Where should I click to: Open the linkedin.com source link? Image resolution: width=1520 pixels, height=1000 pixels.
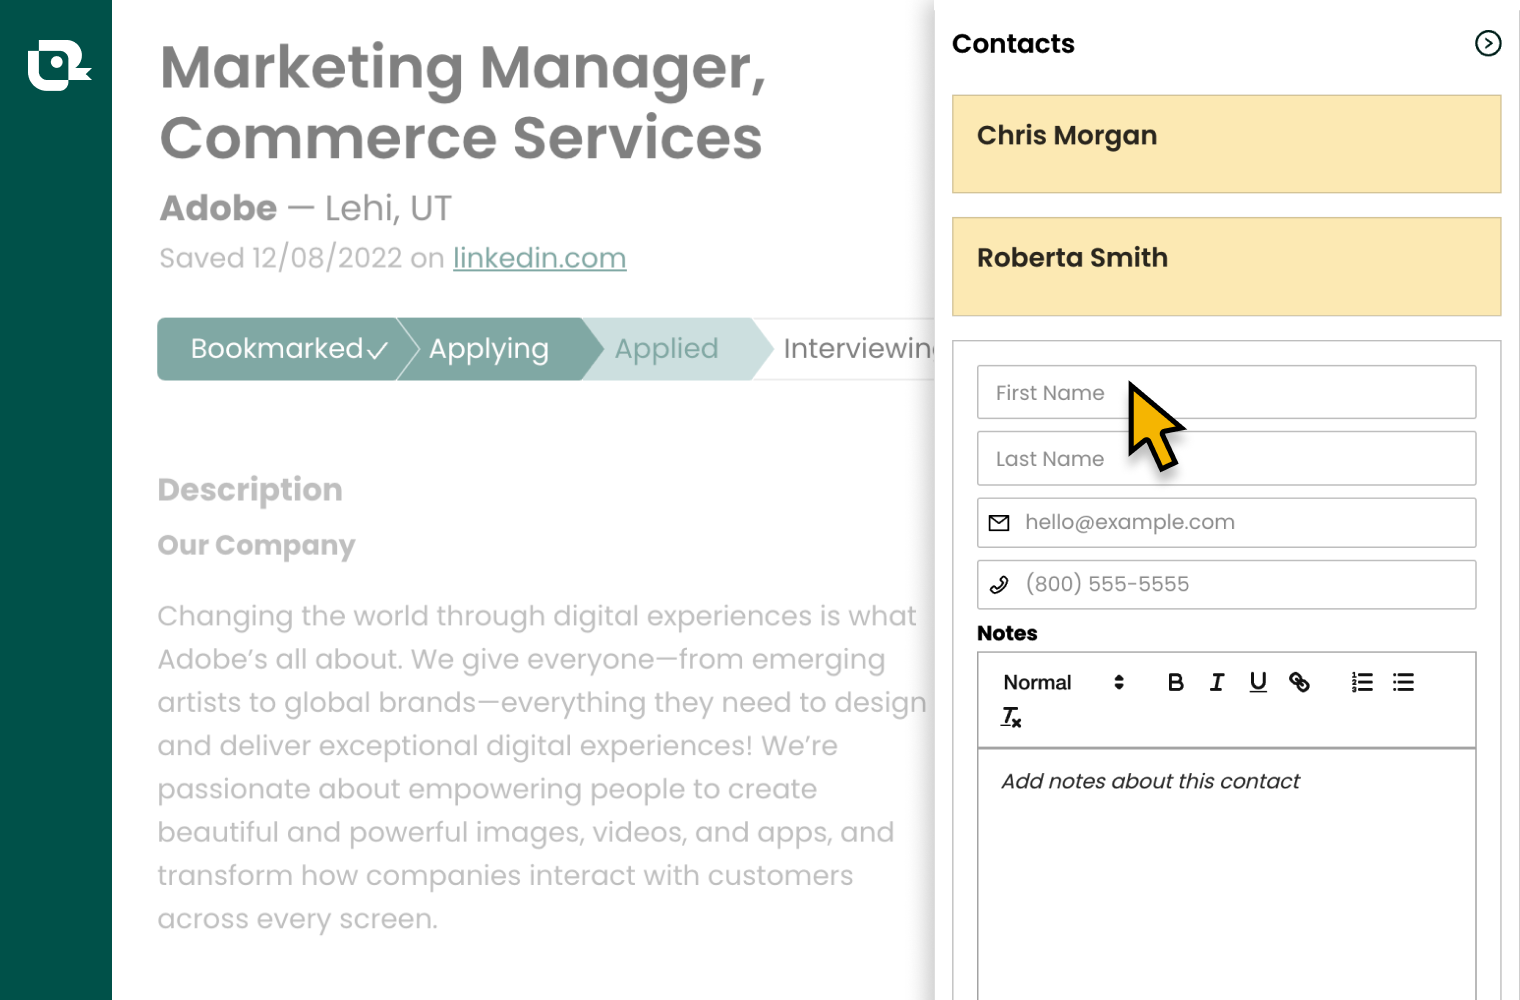click(539, 258)
